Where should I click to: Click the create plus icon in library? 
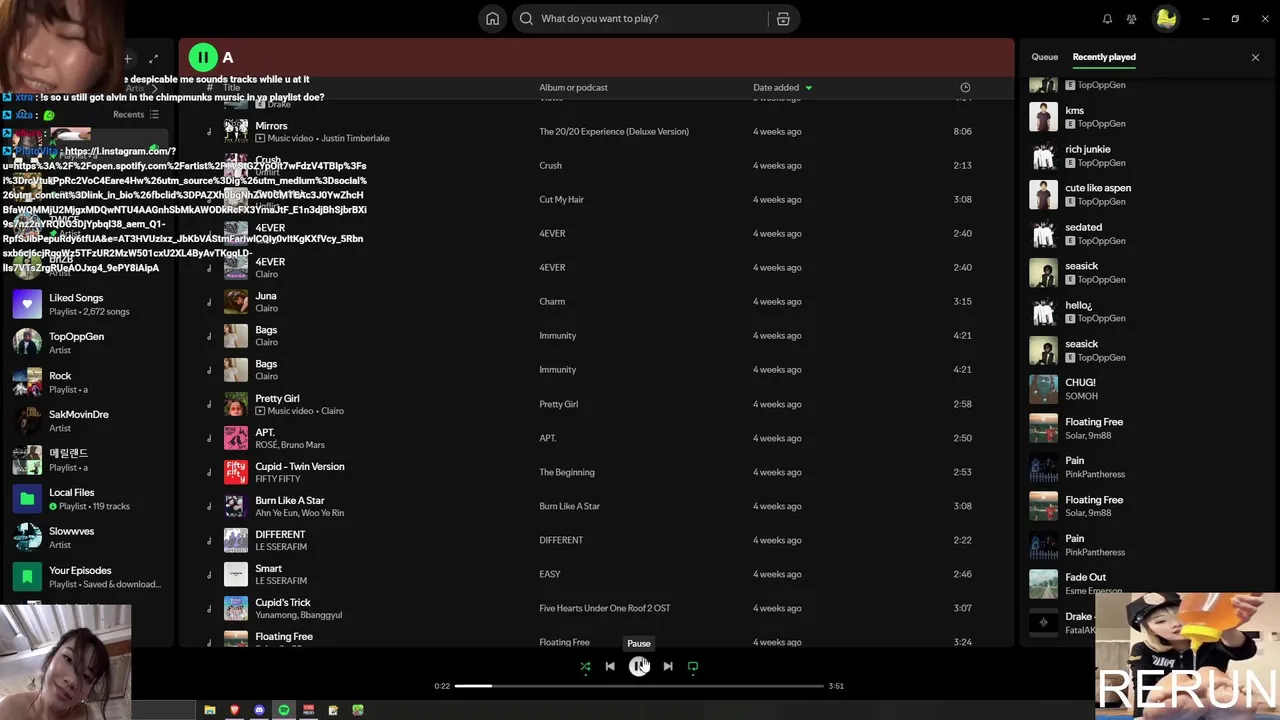tap(128, 59)
